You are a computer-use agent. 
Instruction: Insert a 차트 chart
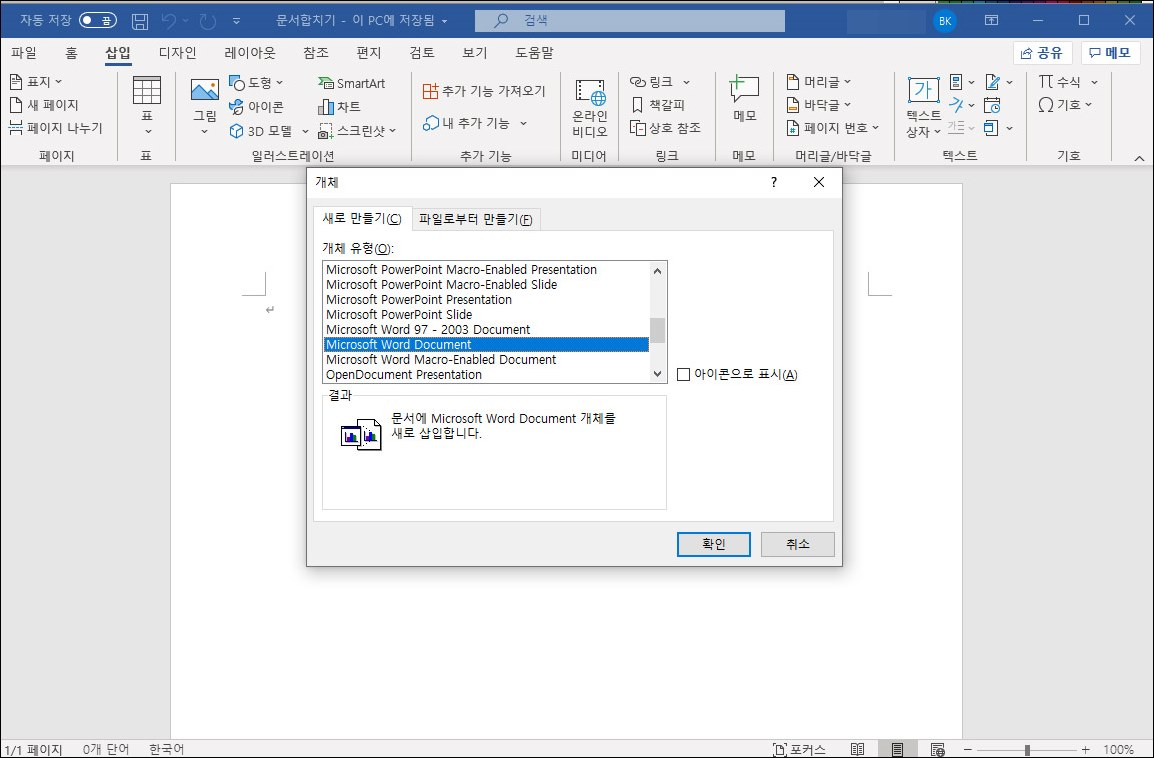(x=339, y=107)
